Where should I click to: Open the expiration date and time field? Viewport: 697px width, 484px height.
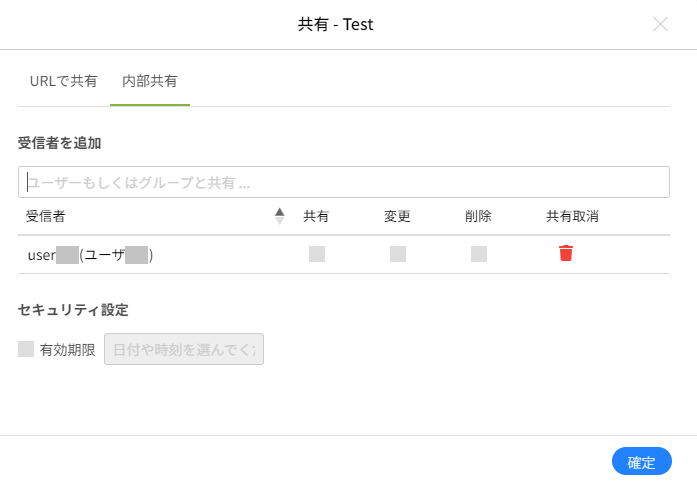[x=184, y=349]
